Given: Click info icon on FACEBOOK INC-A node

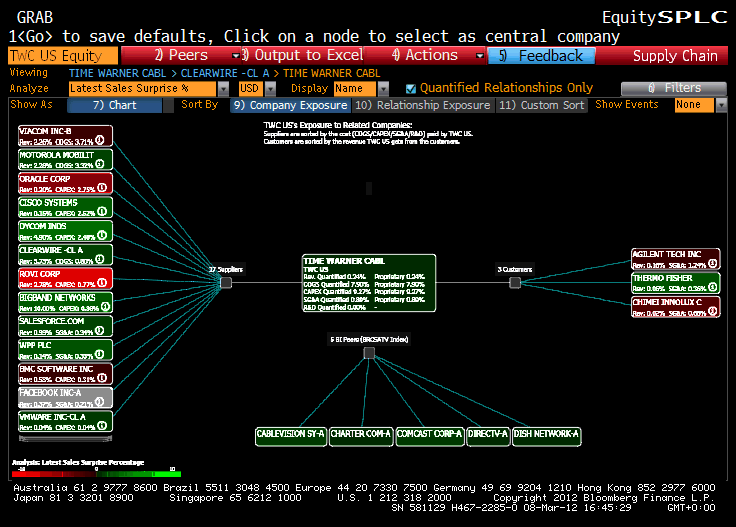Looking at the screenshot, I should (x=99, y=402).
